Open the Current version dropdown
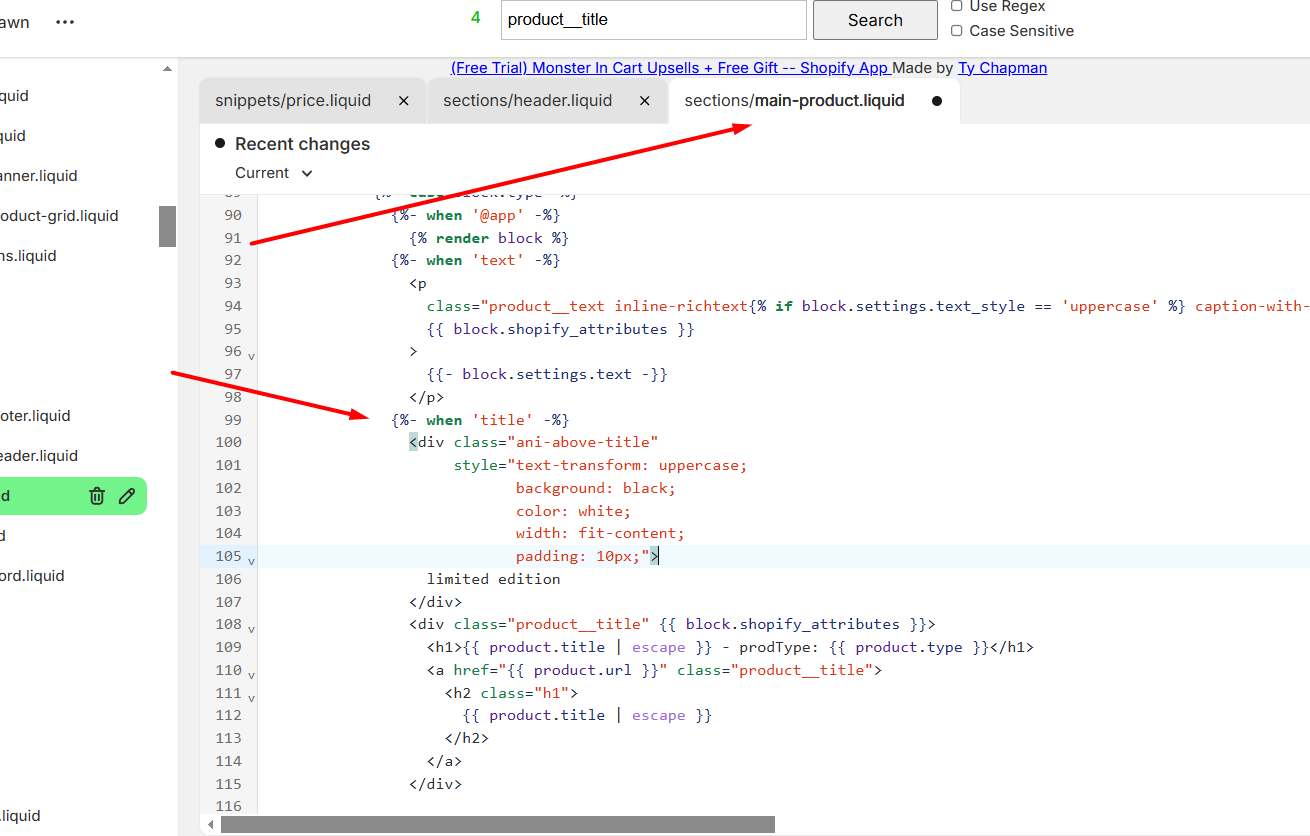This screenshot has height=836, width=1310. (x=274, y=173)
